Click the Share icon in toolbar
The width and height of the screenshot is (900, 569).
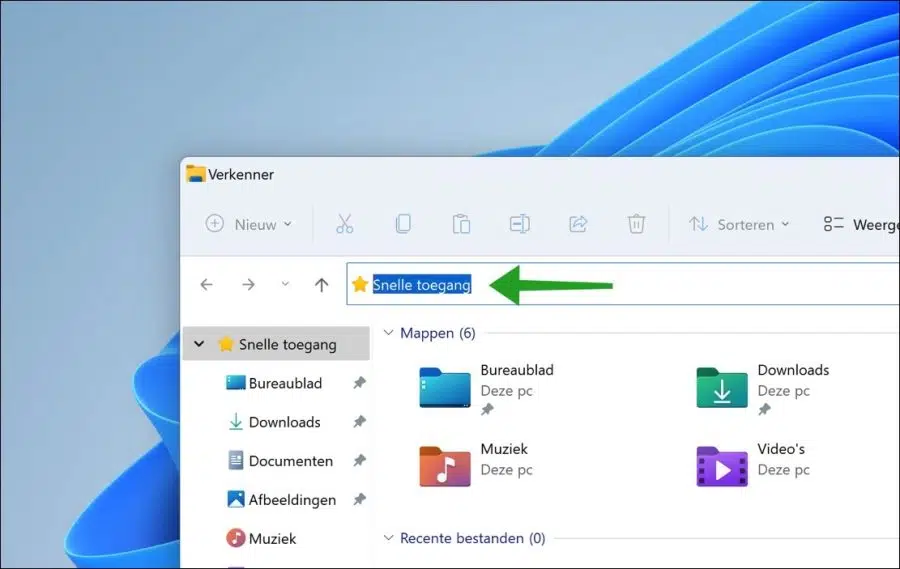tap(578, 224)
